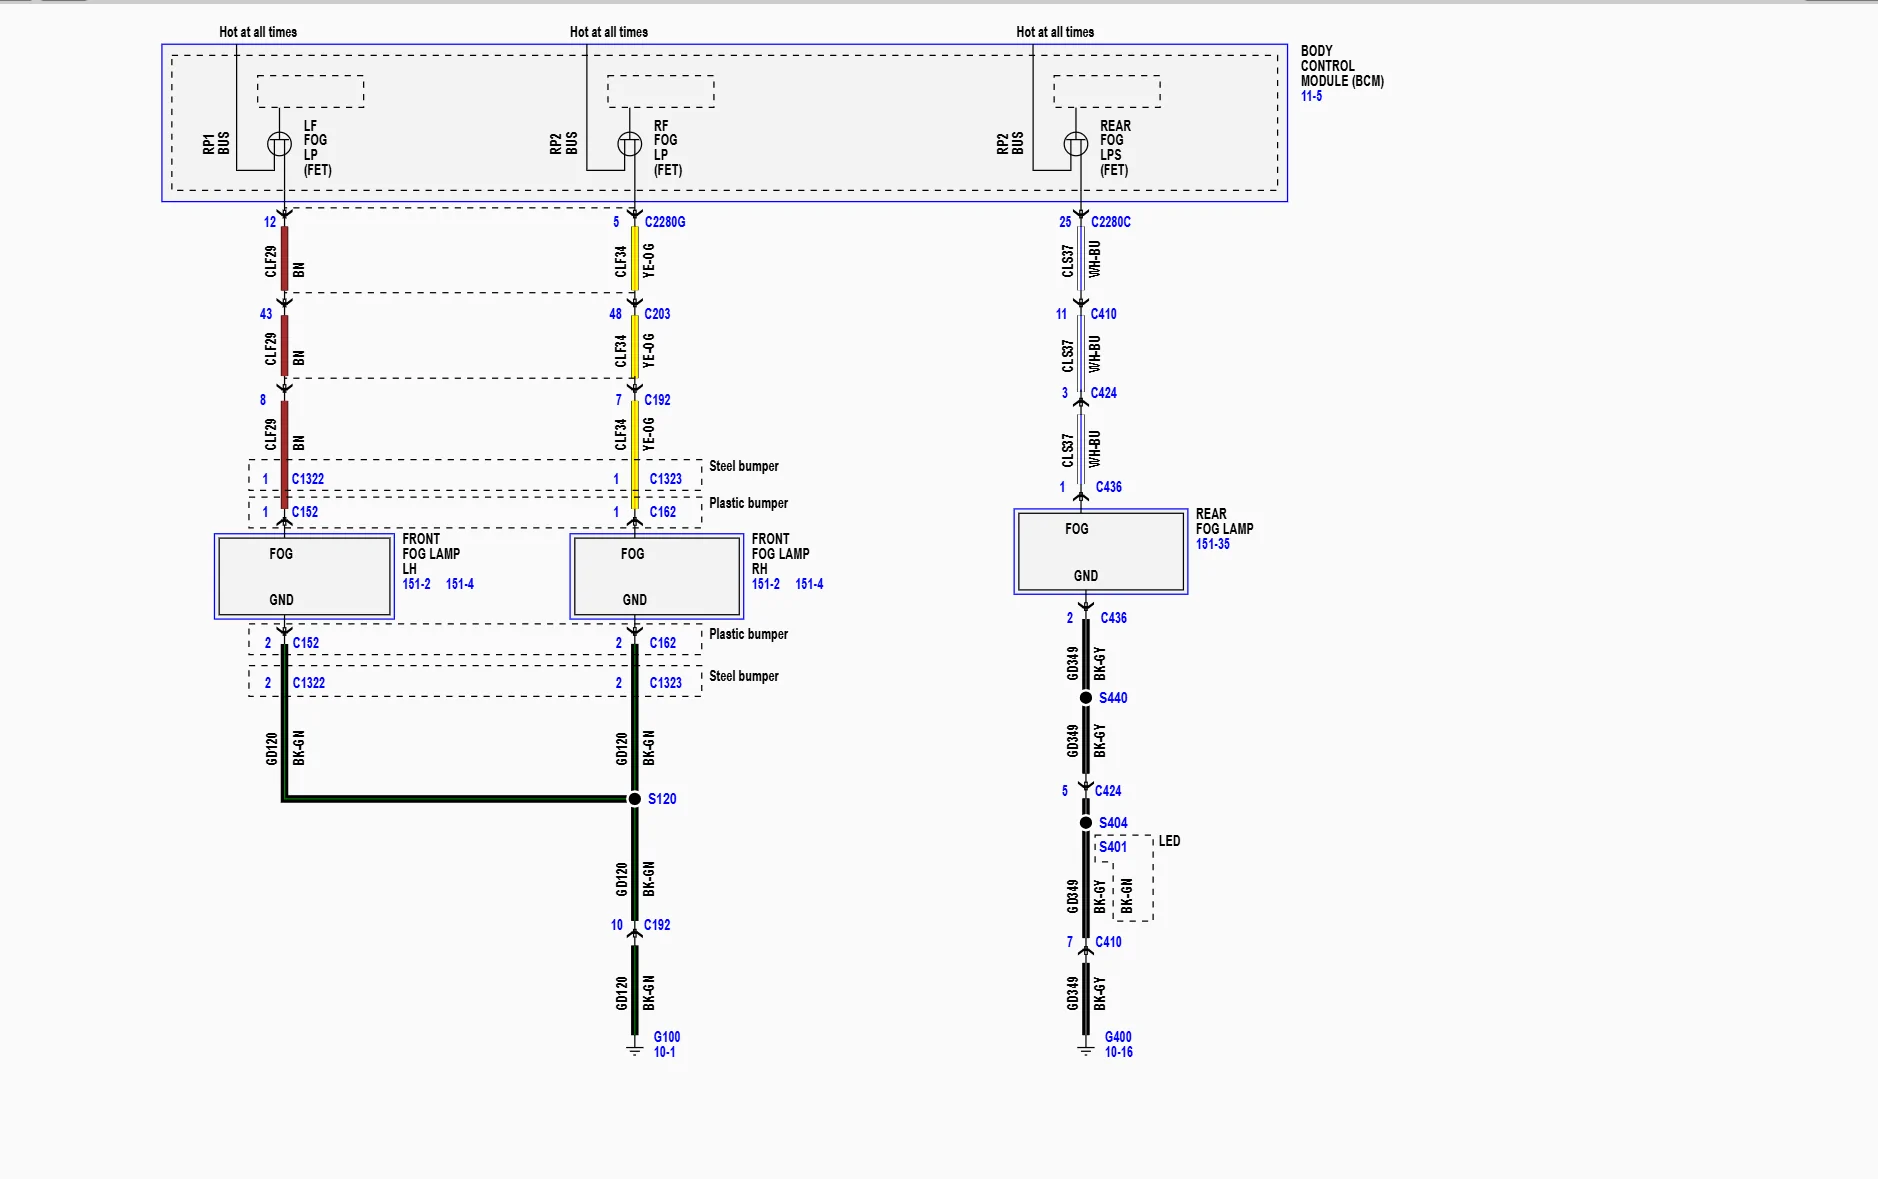Open Rear Fog Lamp 151-35 reference link
Image resolution: width=1878 pixels, height=1179 pixels.
1212,544
